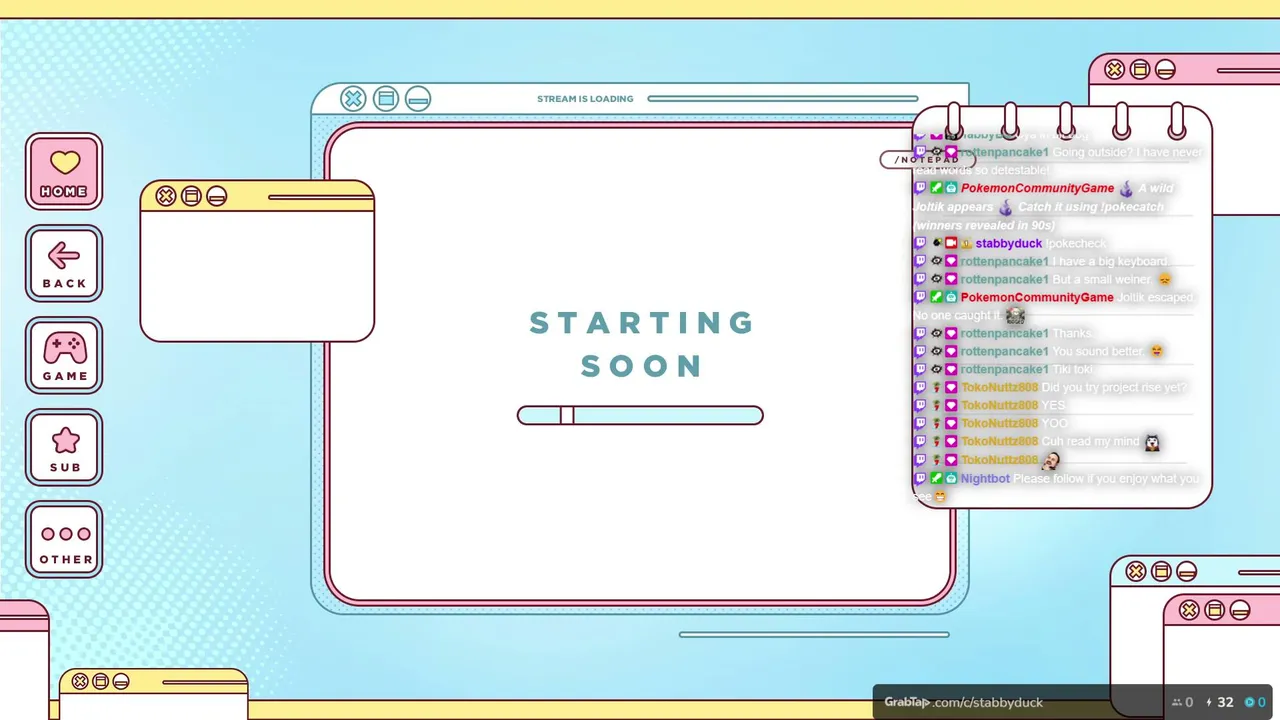The width and height of the screenshot is (1280, 720).
Task: Close the yellow window on the left
Action: pyautogui.click(x=166, y=196)
